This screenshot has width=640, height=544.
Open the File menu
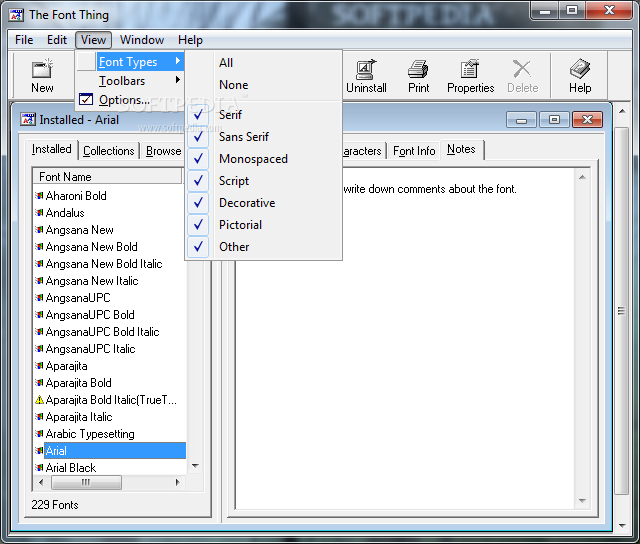24,40
